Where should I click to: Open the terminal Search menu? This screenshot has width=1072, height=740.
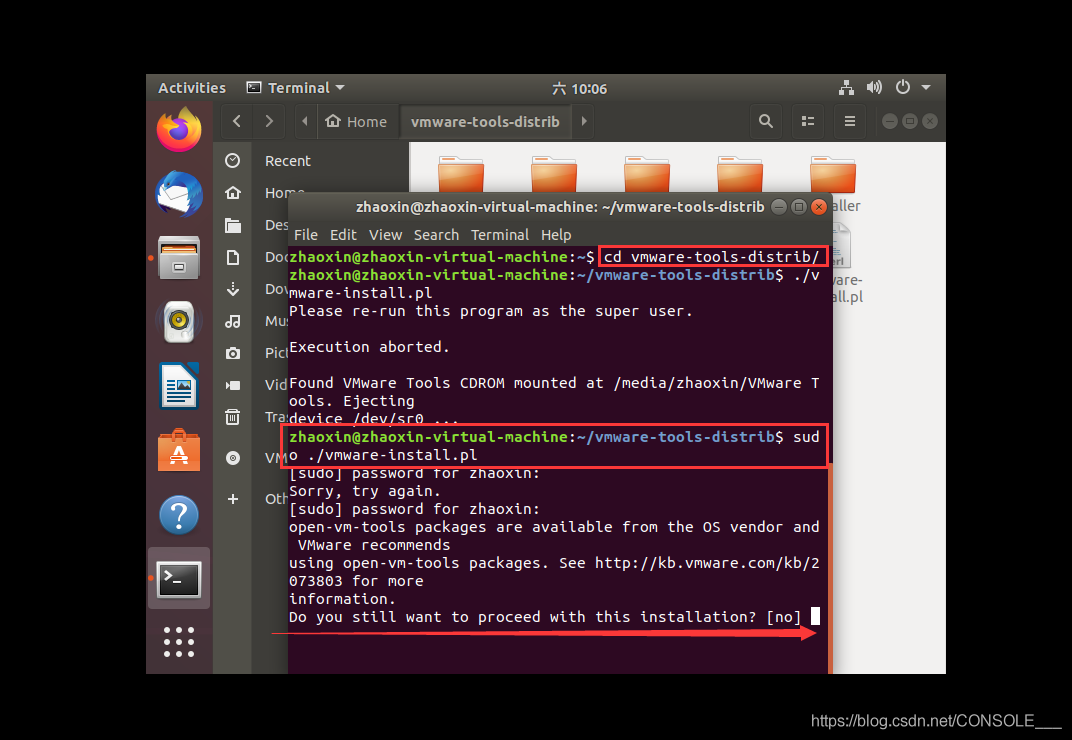(436, 235)
